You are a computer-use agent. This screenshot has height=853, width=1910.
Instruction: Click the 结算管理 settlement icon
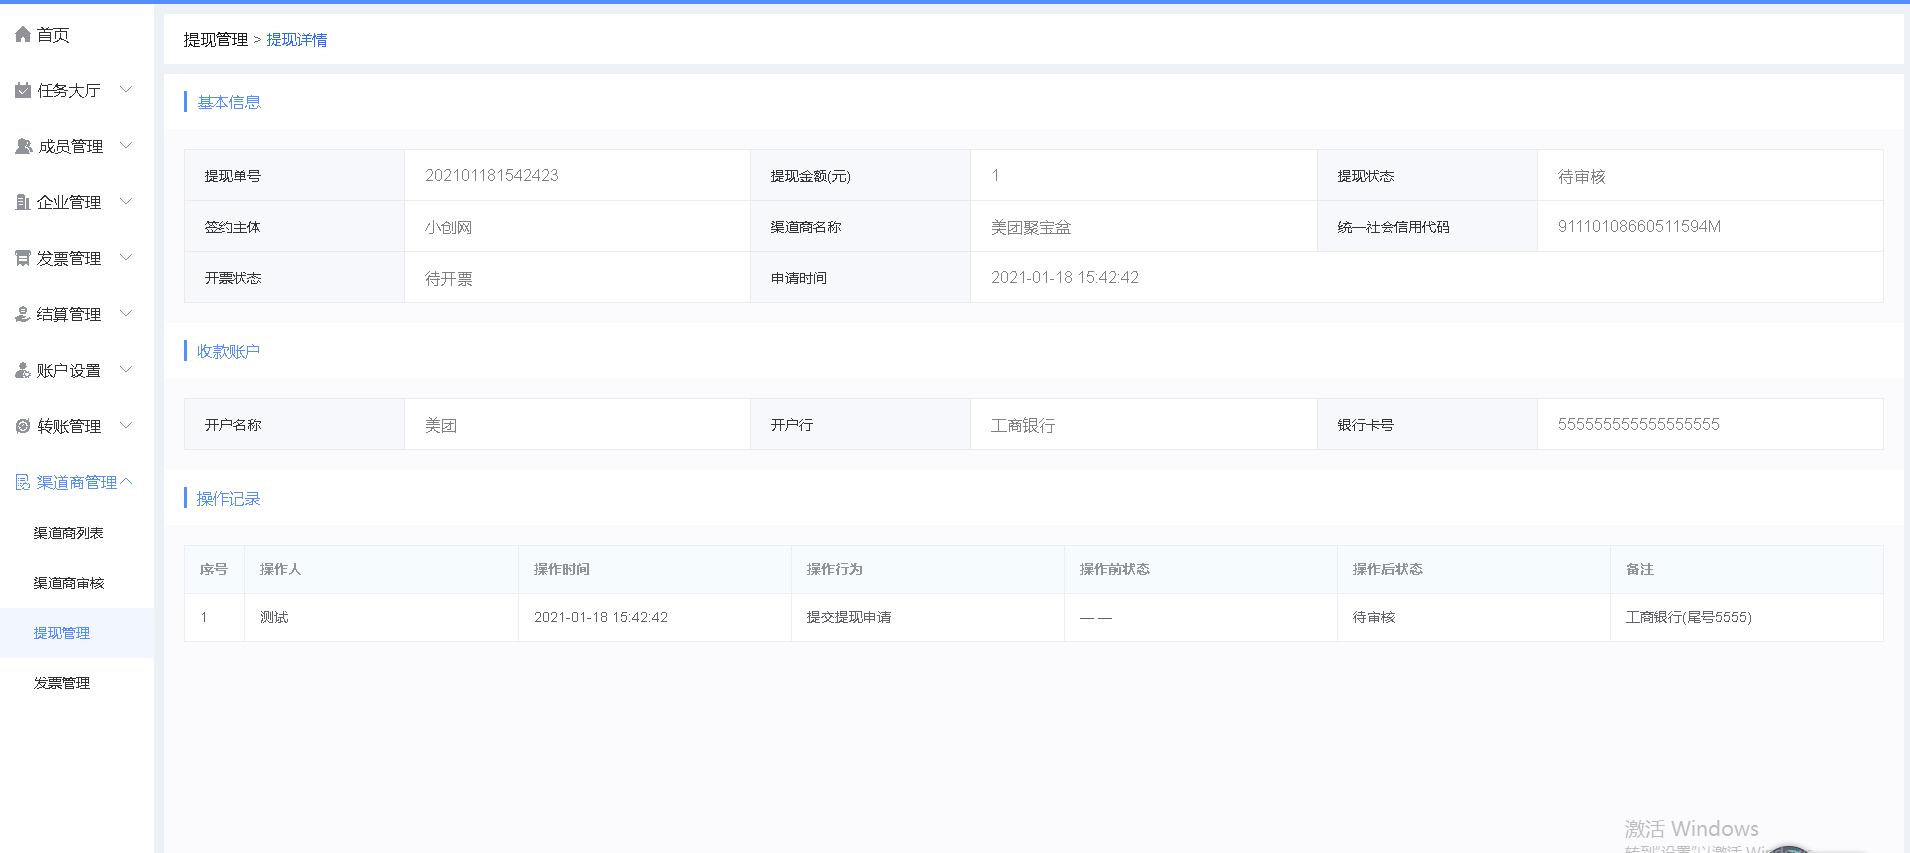[x=23, y=315]
